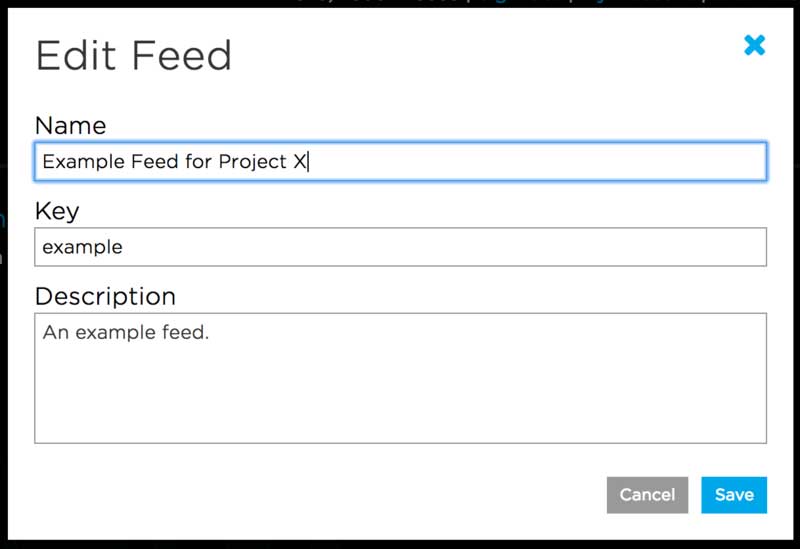The height and width of the screenshot is (549, 800).
Task: Click inside the Description text area
Action: 400,378
